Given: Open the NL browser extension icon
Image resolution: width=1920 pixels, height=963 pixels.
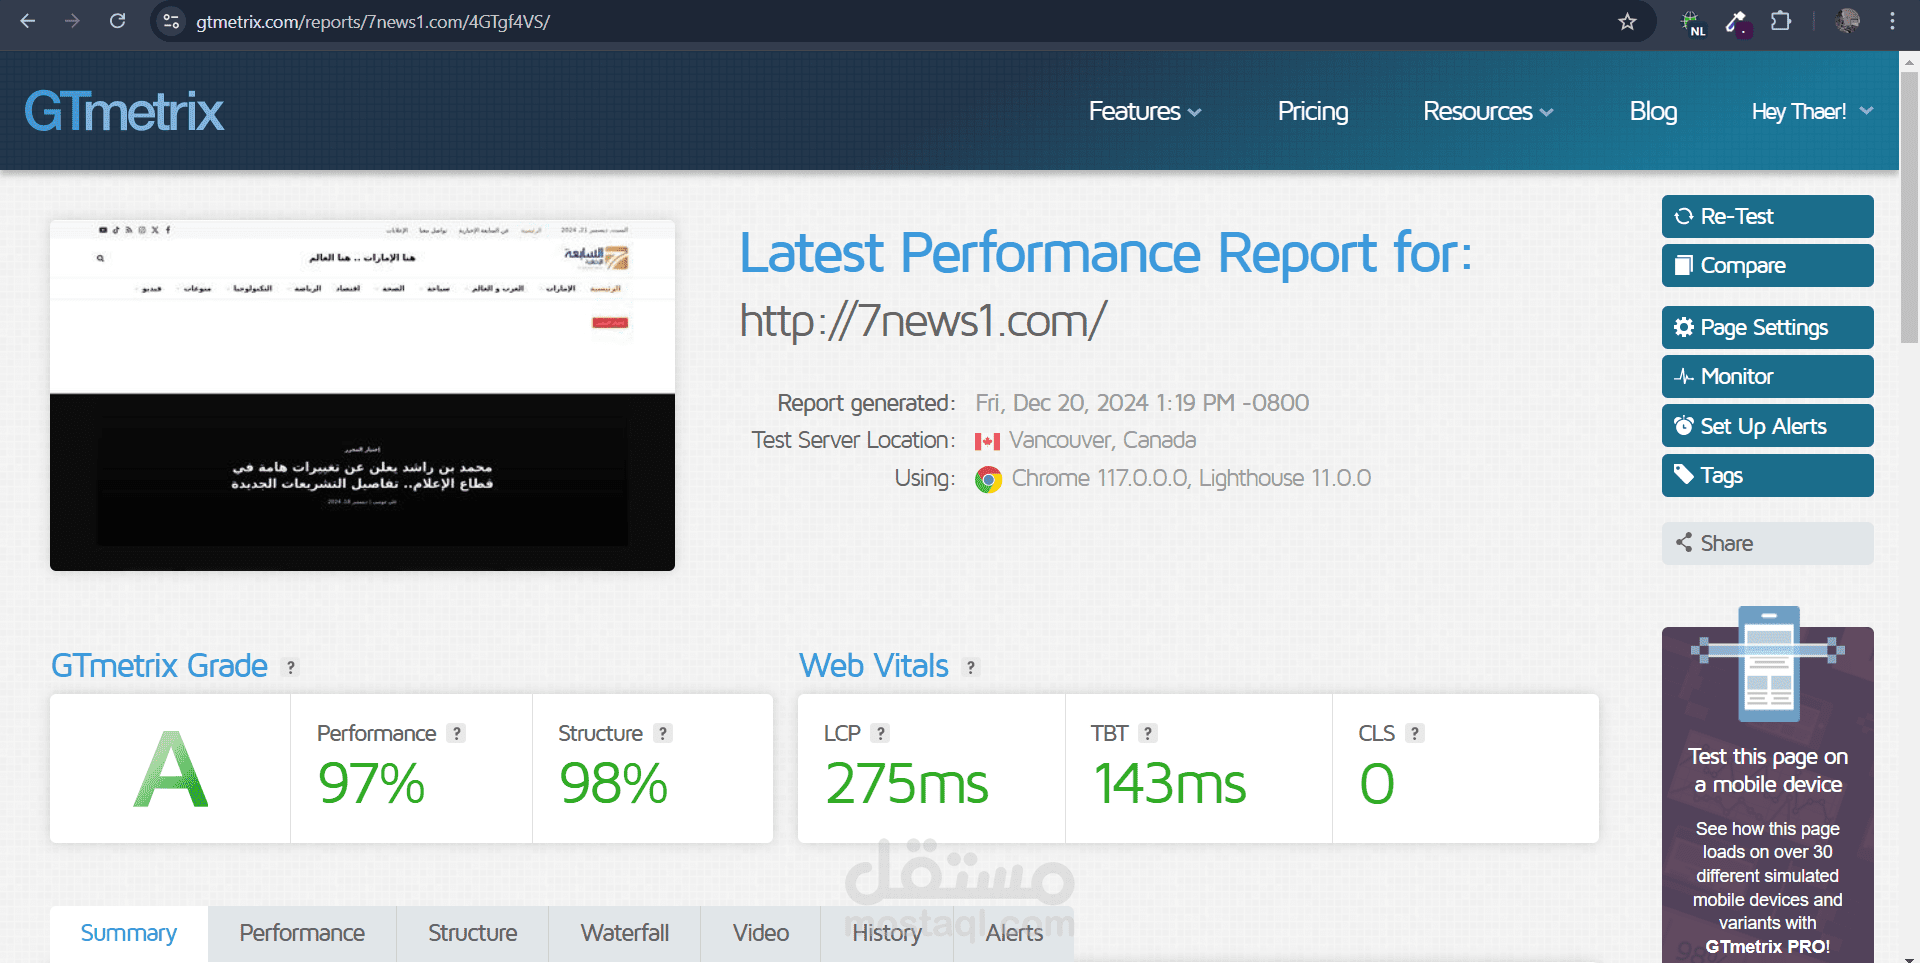Looking at the screenshot, I should [x=1693, y=22].
